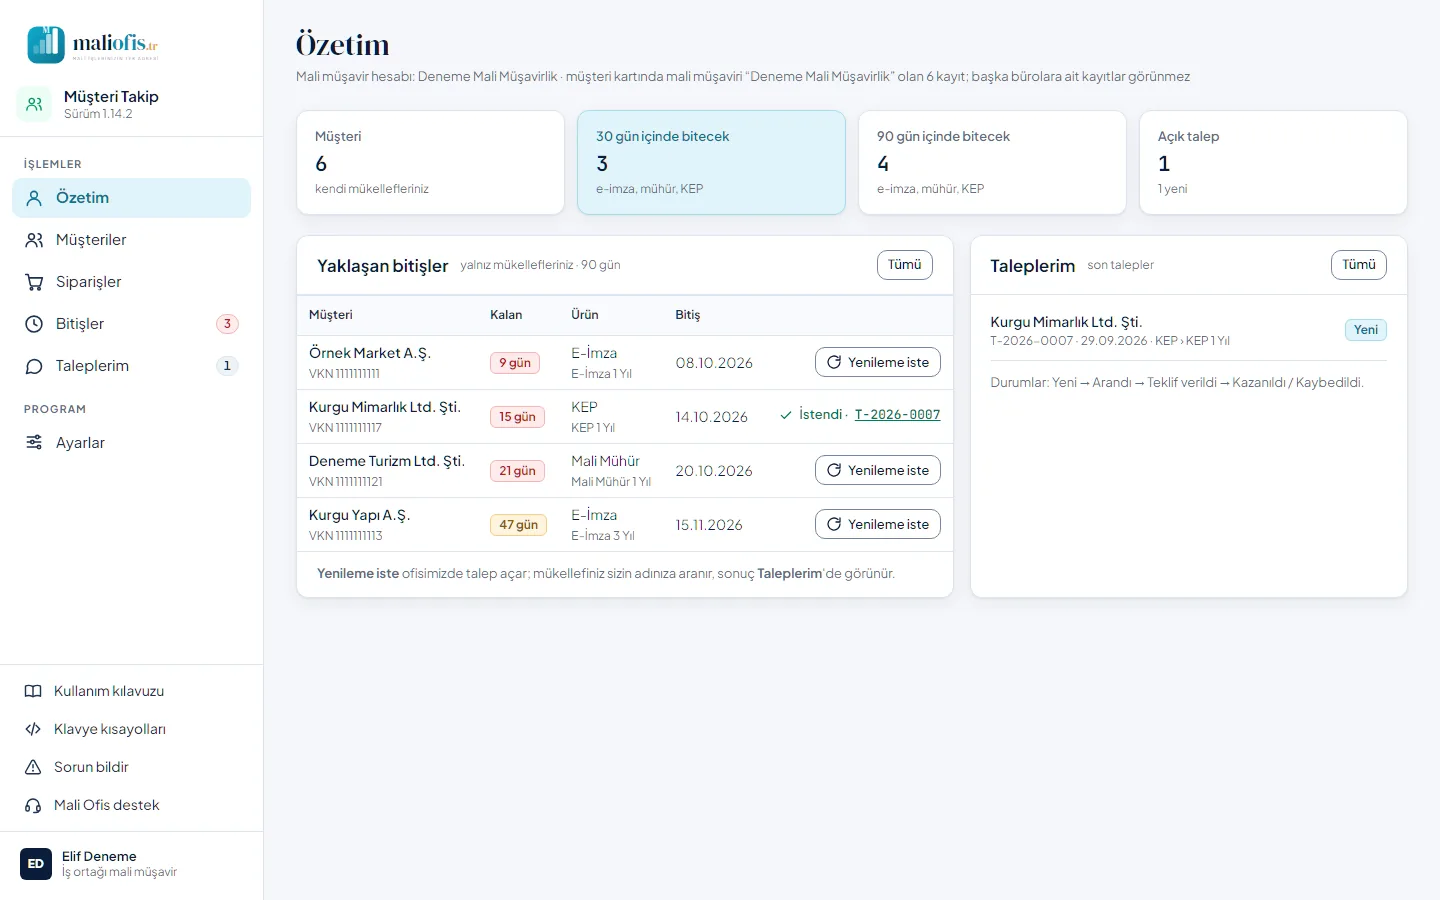
Task: Click Tümü in the Taleplerim panel
Action: click(1359, 265)
